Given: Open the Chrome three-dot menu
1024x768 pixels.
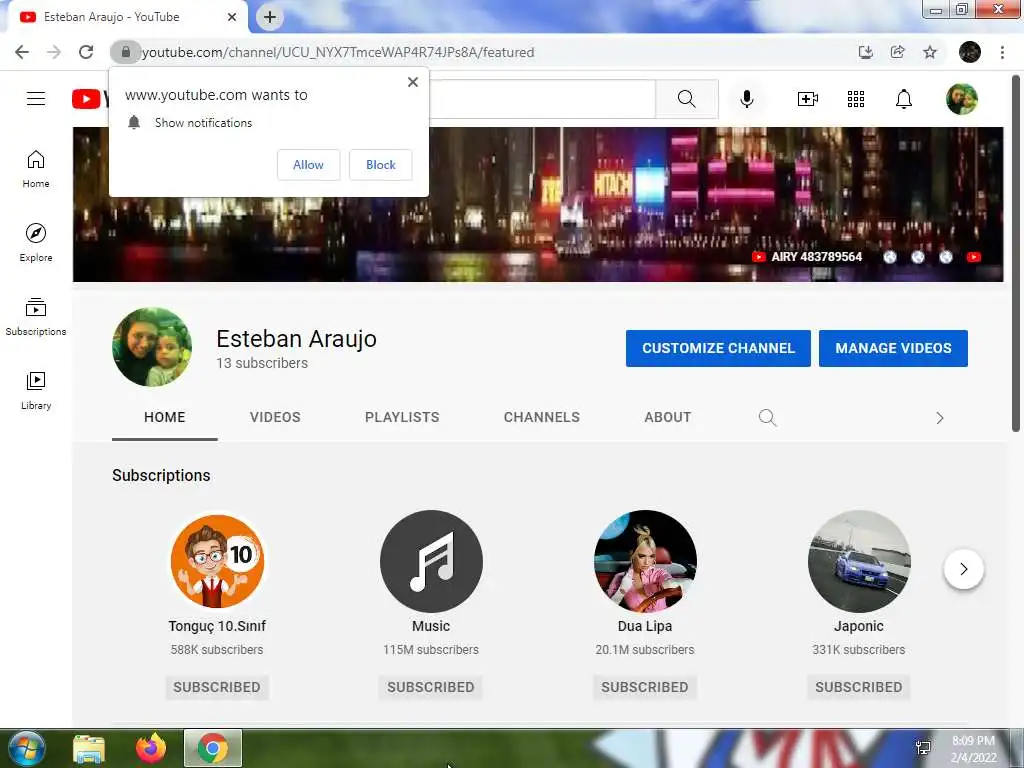Looking at the screenshot, I should (1002, 52).
